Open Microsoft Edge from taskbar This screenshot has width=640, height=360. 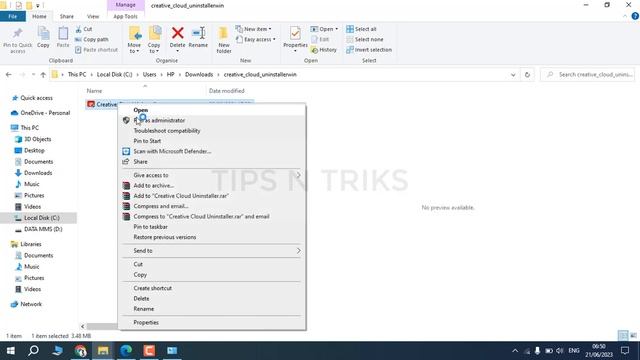(x=126, y=351)
